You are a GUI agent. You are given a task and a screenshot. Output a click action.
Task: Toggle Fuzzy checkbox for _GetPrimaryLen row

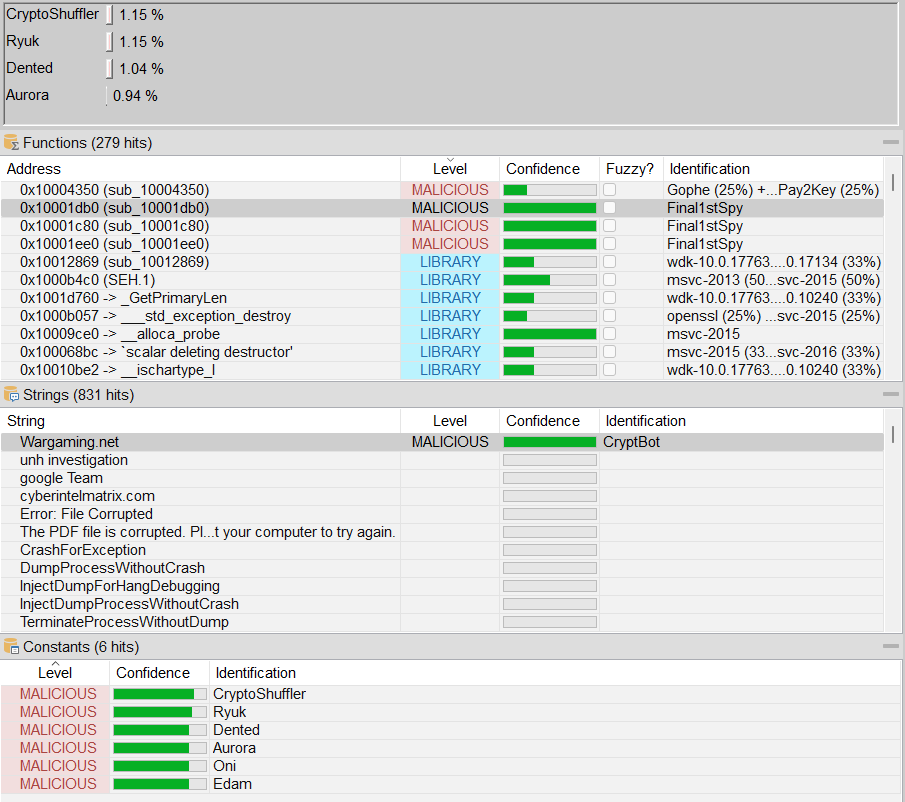(x=609, y=298)
